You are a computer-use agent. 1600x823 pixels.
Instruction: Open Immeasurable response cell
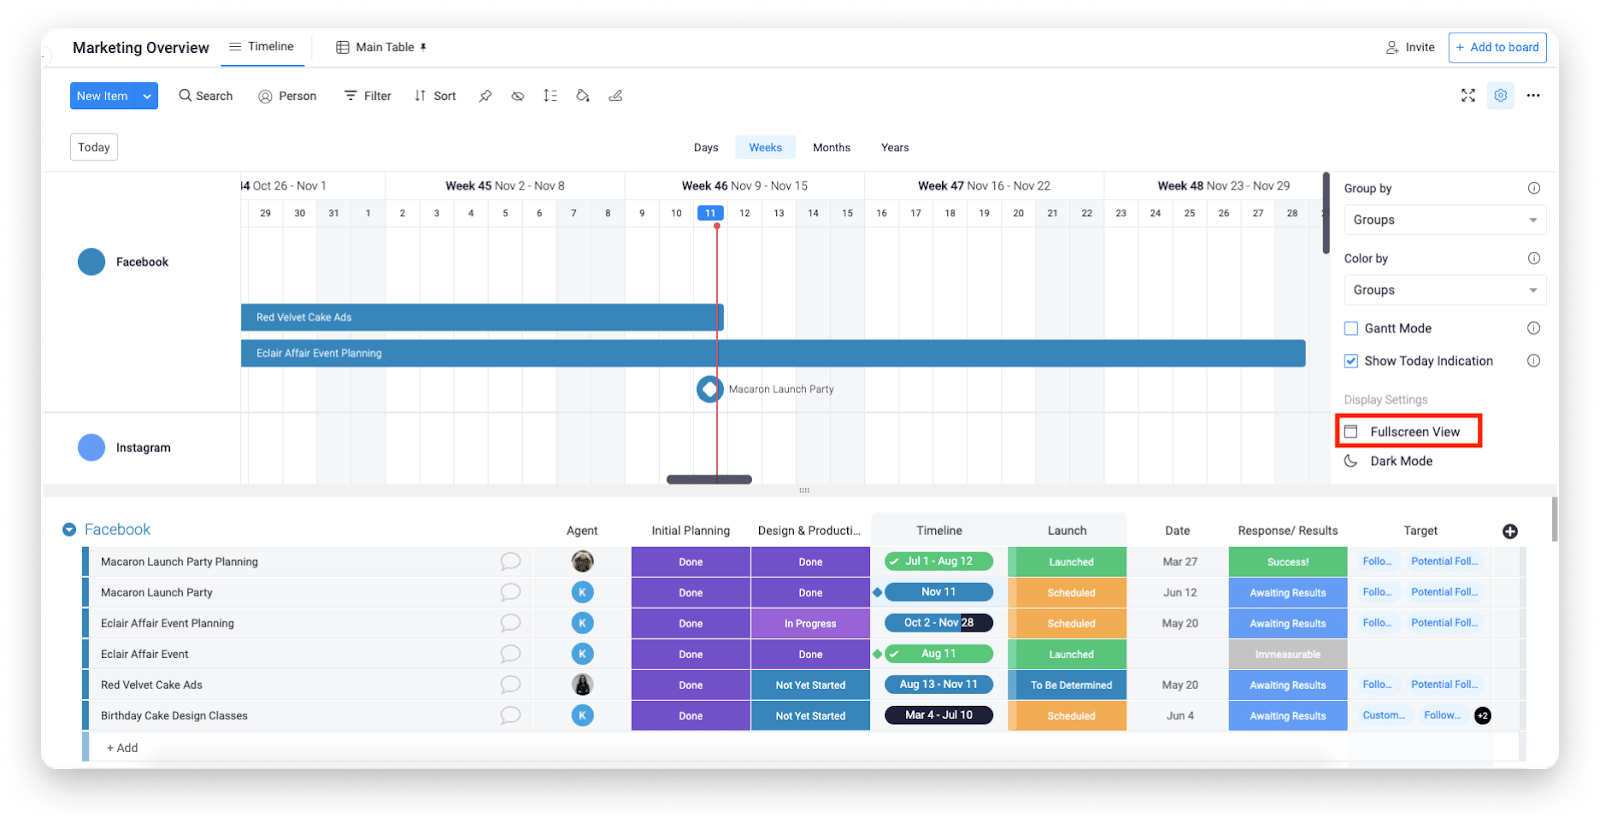[1288, 654]
